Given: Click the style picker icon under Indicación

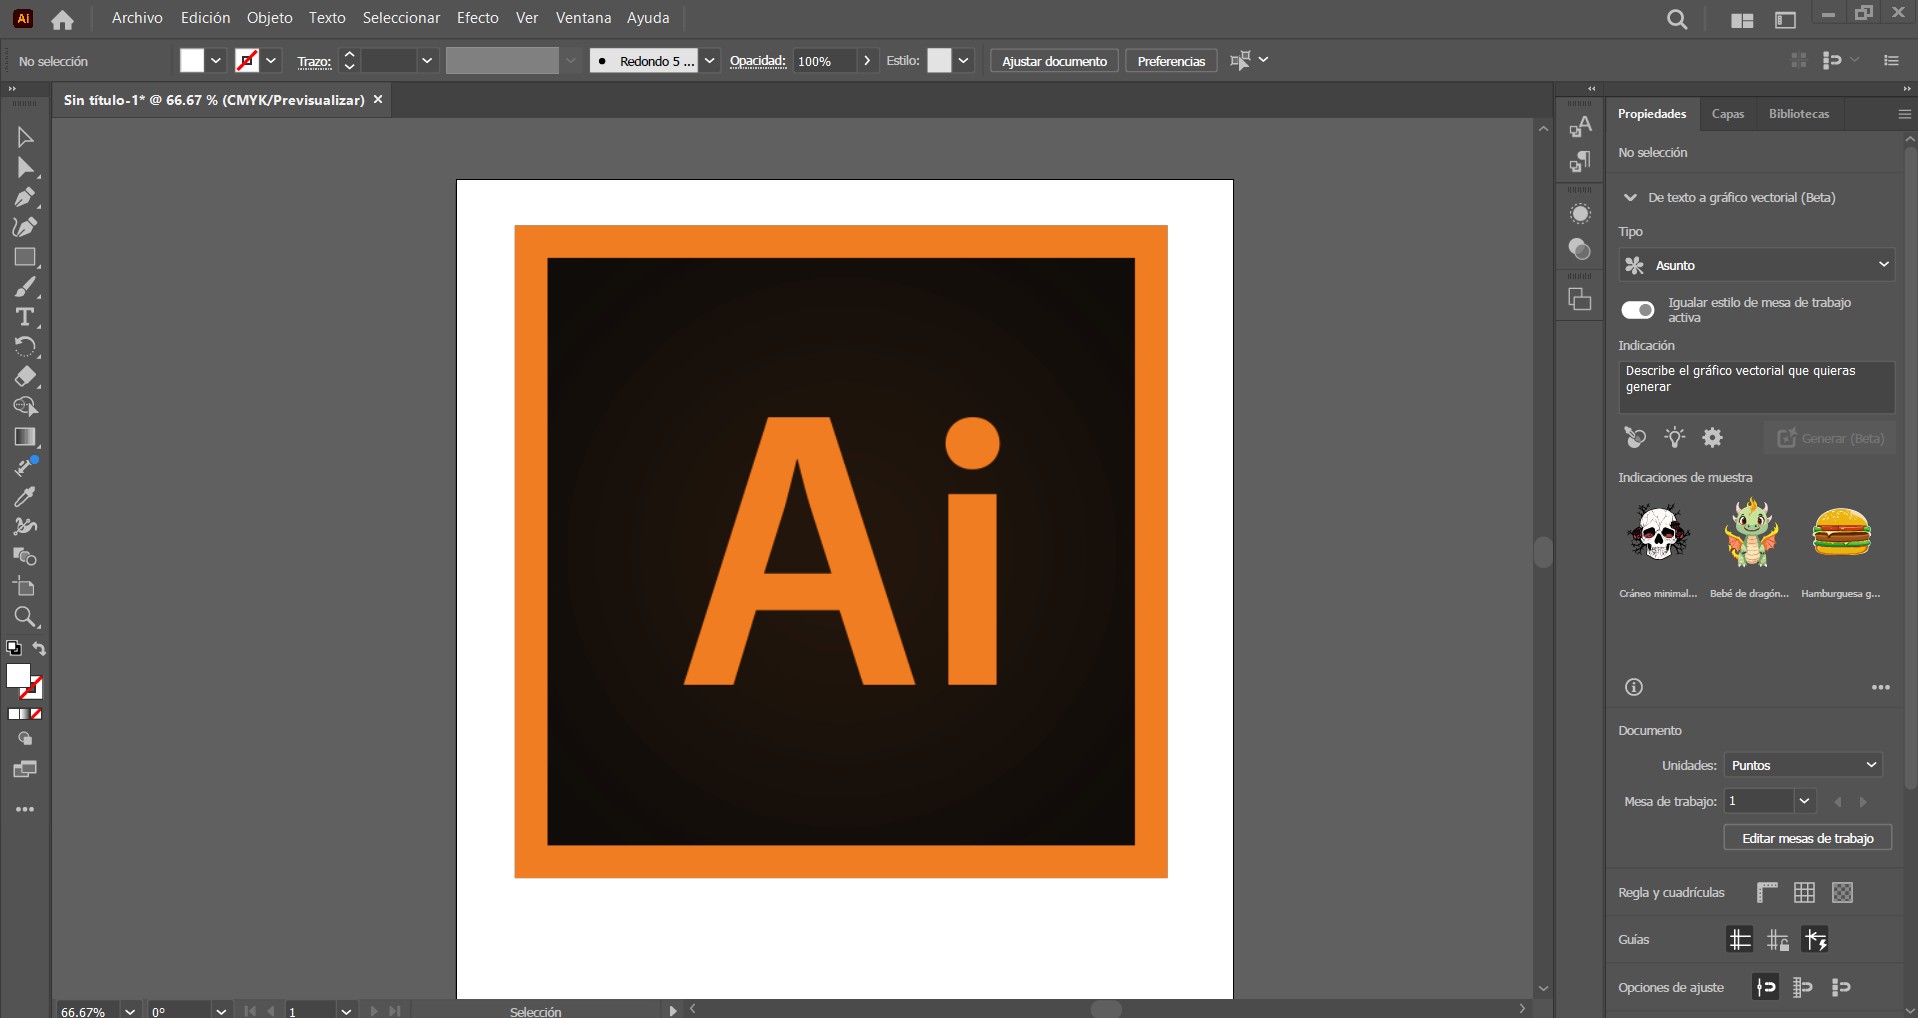Looking at the screenshot, I should tap(1635, 438).
